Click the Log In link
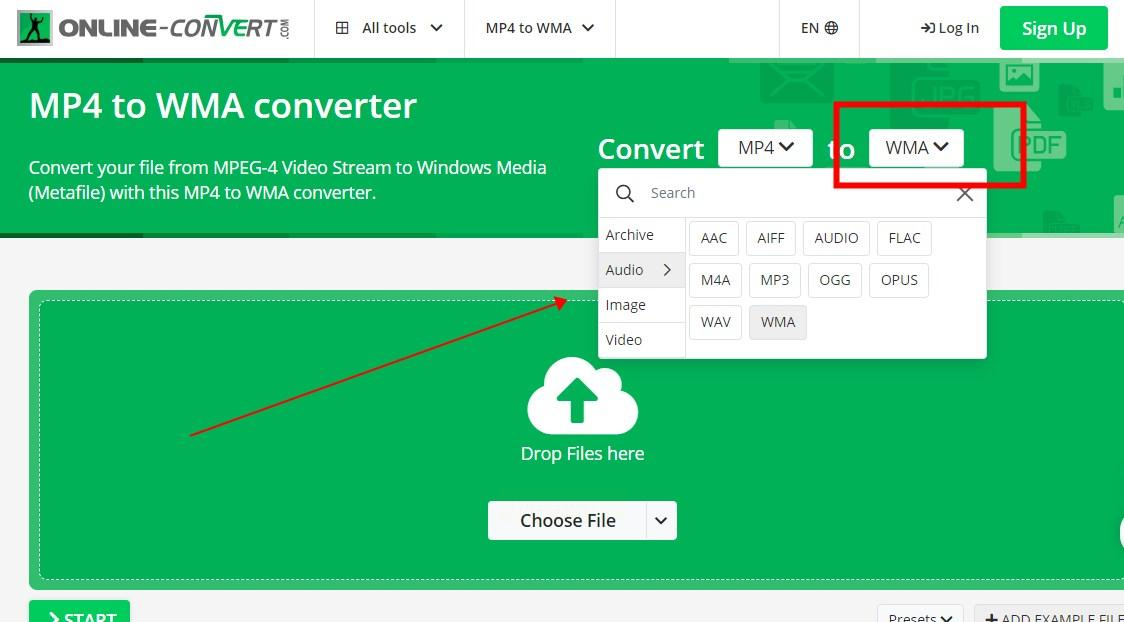 coord(950,28)
